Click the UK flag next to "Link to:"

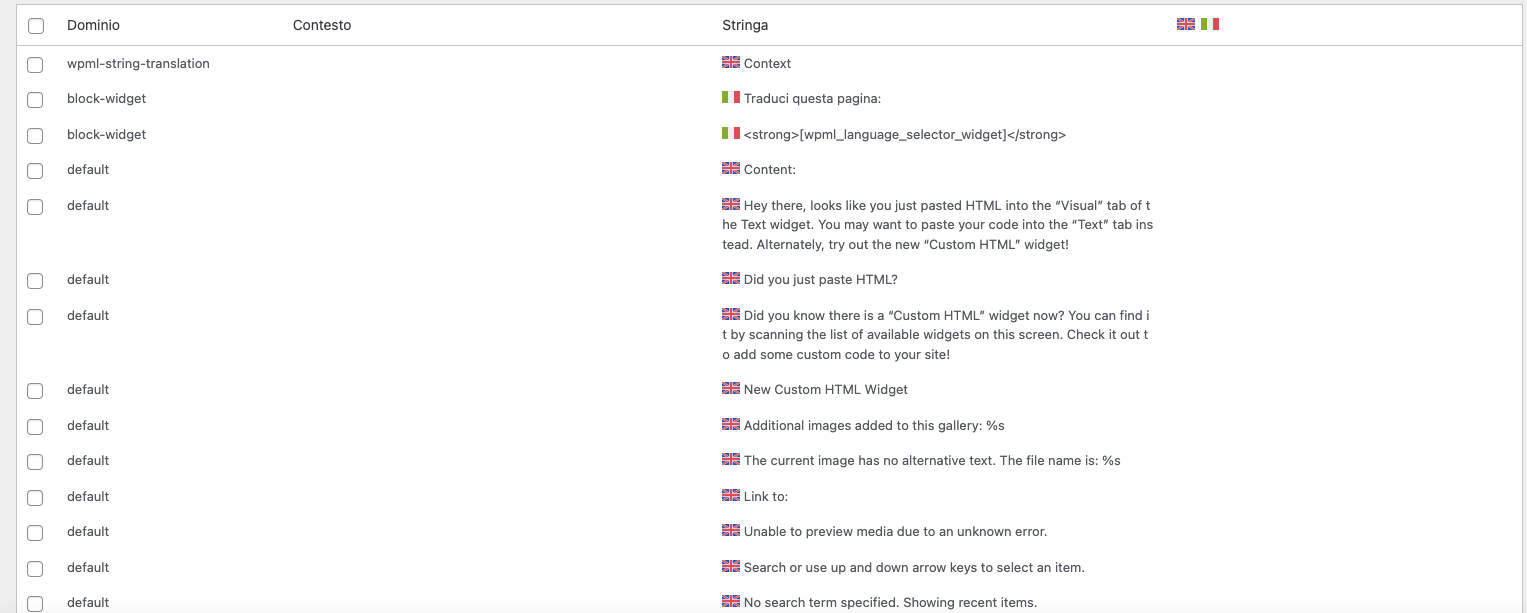[x=731, y=495]
